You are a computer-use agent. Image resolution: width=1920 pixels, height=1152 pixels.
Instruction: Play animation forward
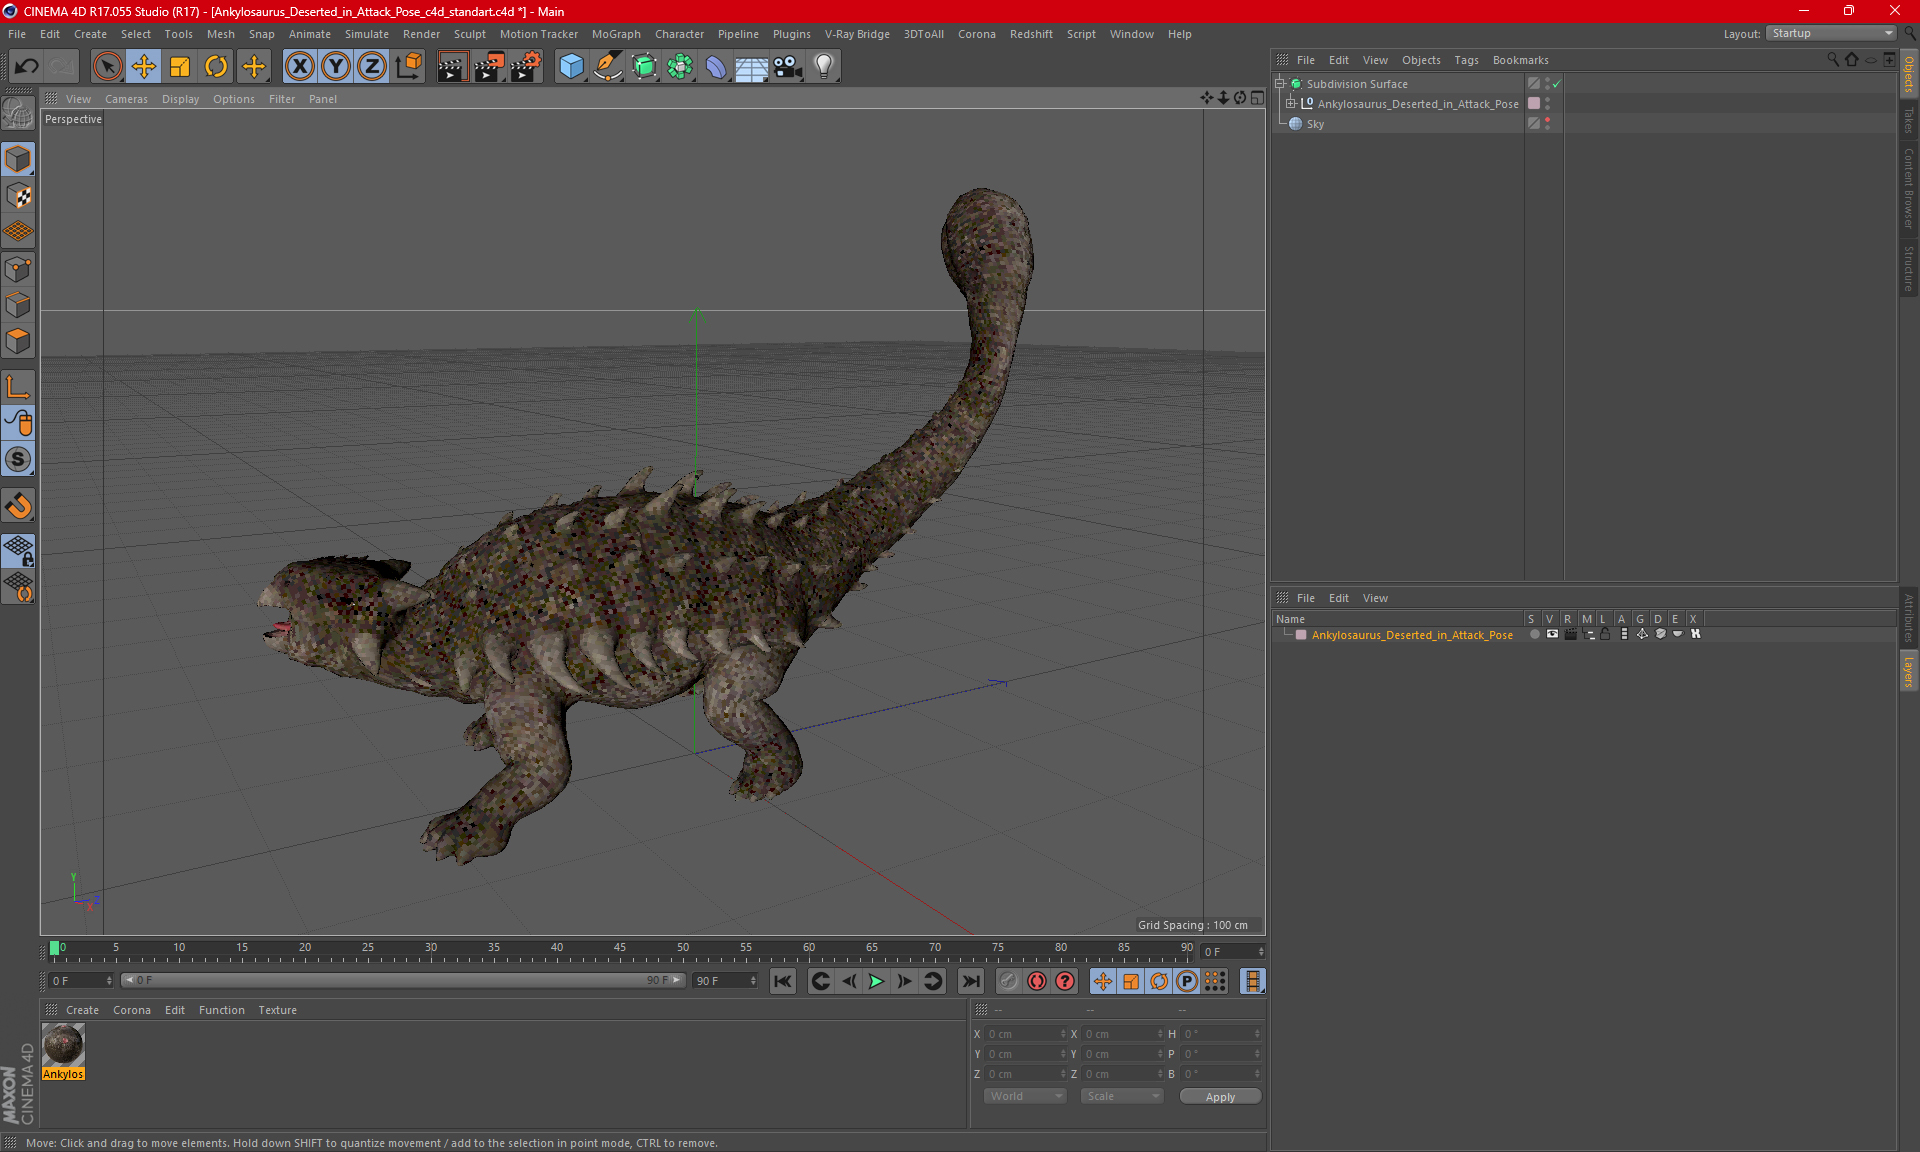[x=876, y=981]
